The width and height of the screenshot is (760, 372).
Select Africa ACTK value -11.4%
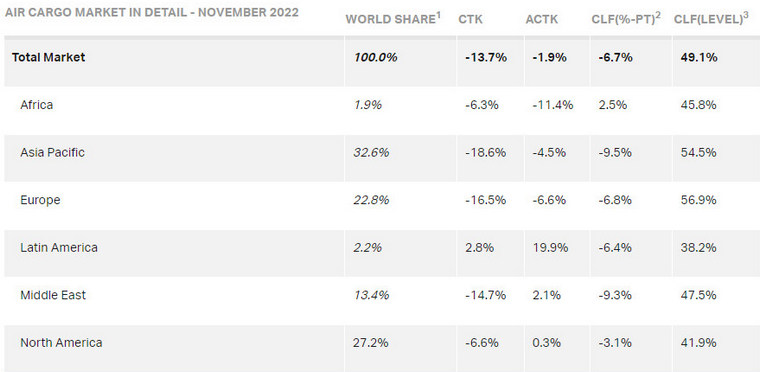(x=553, y=105)
